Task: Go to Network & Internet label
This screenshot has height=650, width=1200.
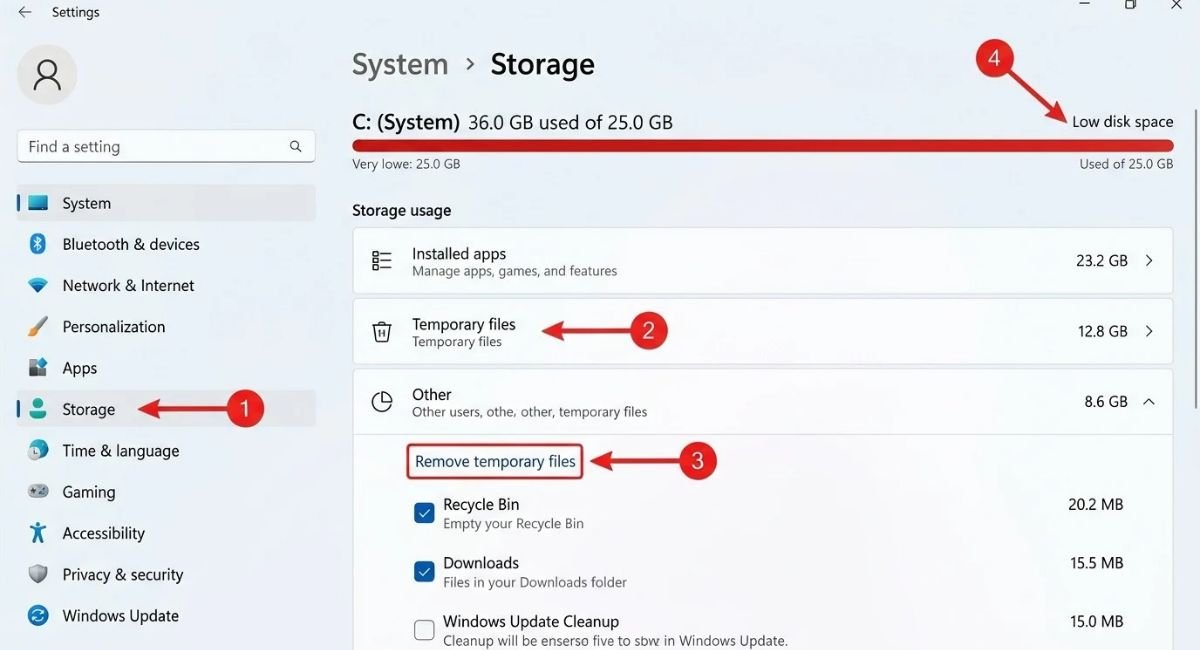Action: (x=128, y=285)
